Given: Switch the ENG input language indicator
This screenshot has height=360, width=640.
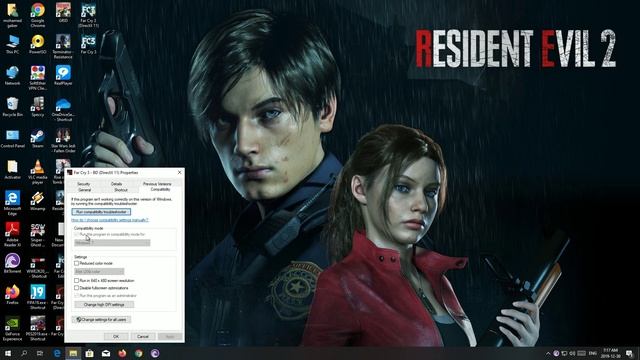Looking at the screenshot, I should tap(593, 353).
